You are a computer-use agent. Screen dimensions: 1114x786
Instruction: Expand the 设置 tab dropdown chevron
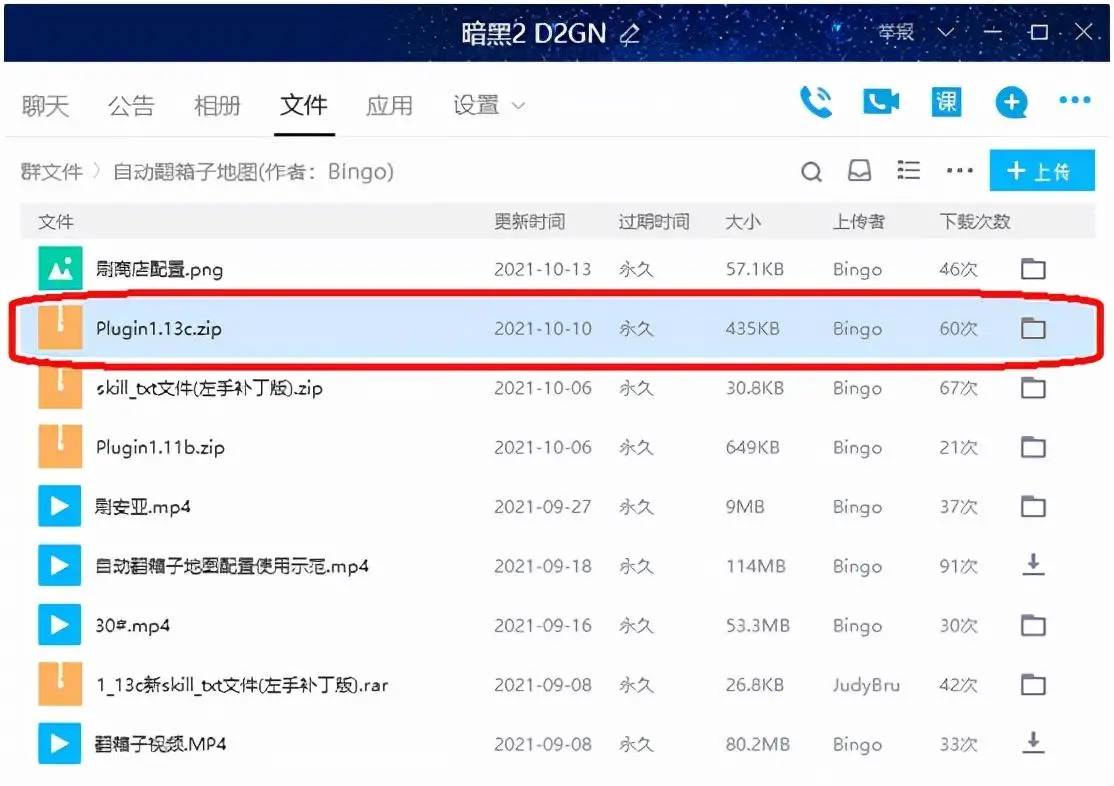(x=520, y=106)
